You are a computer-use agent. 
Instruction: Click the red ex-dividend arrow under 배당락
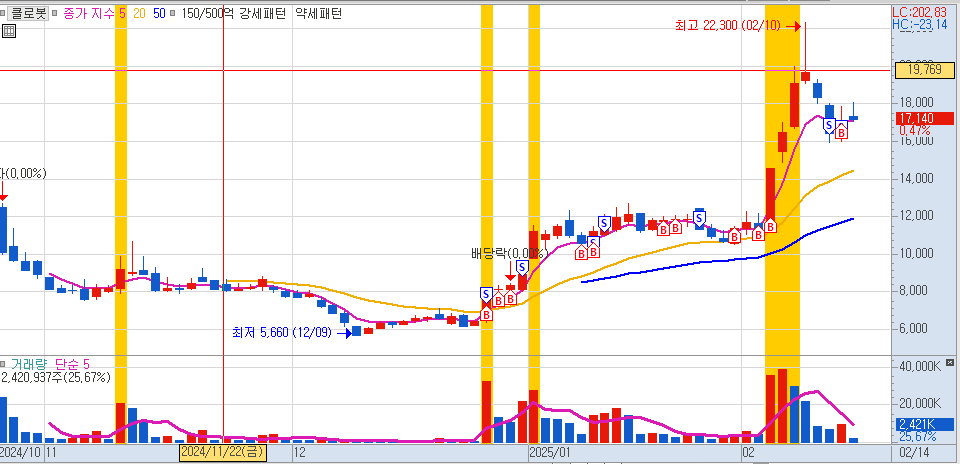point(510,272)
